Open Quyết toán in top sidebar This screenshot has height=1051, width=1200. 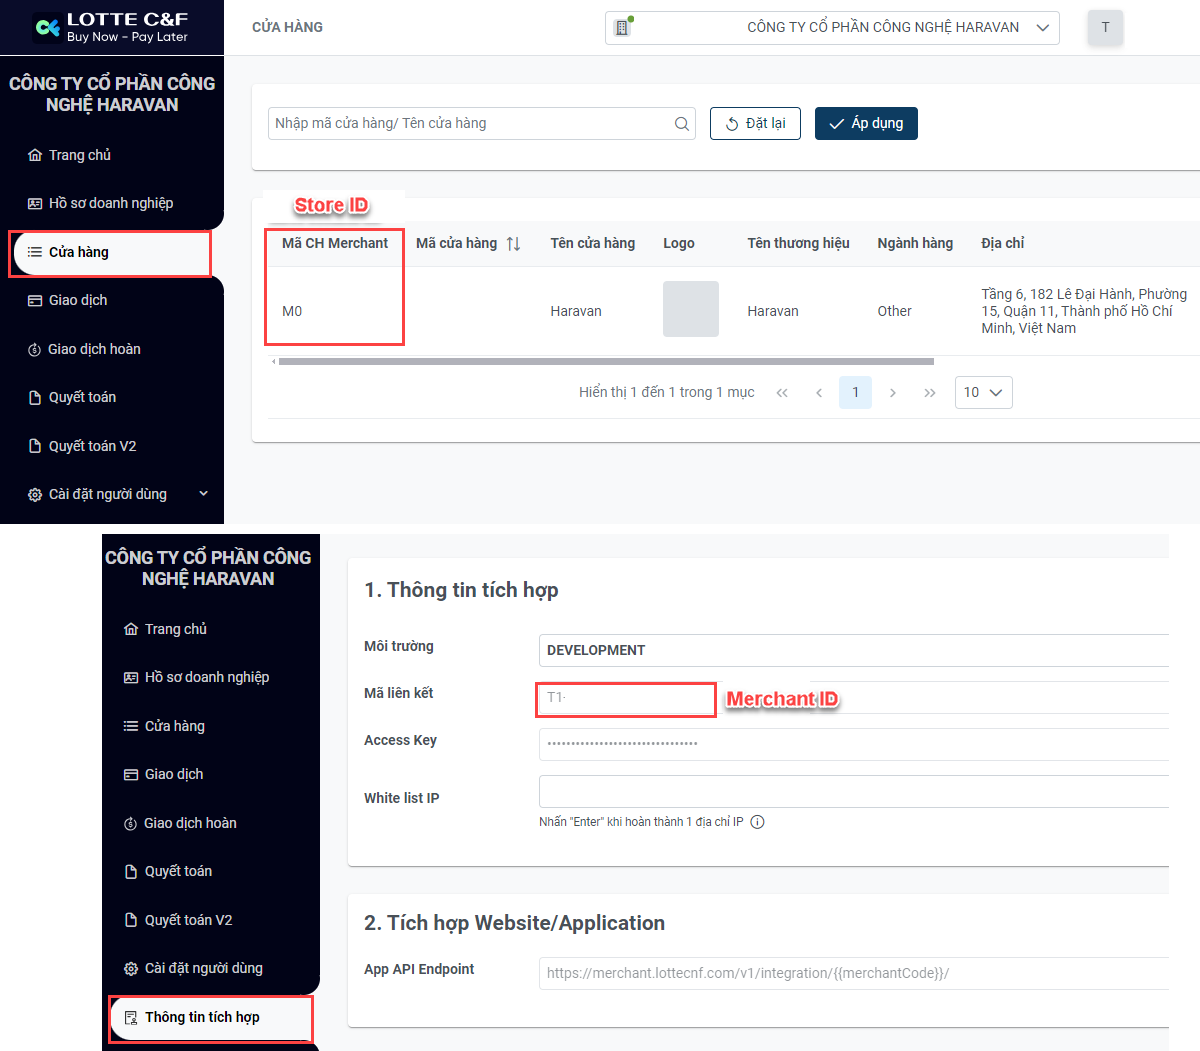coord(72,397)
